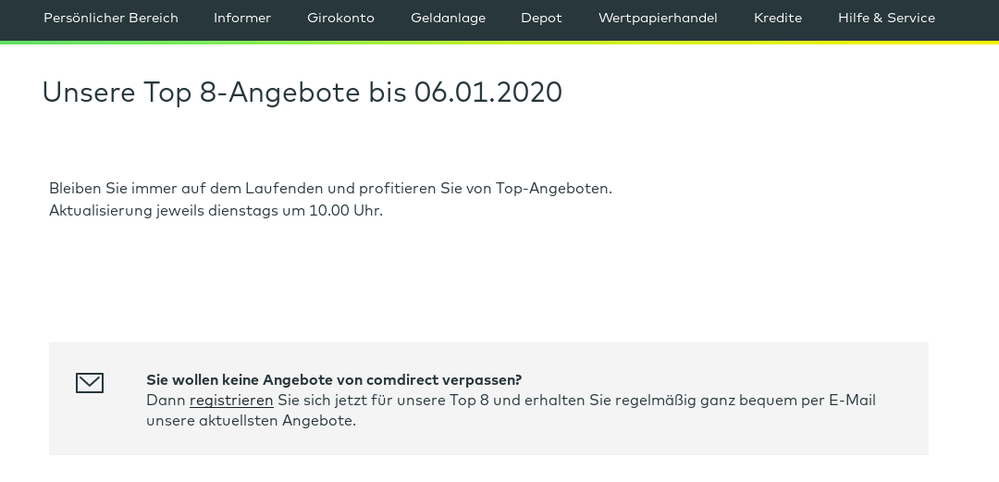999x482 pixels.
Task: Follow the underlined registrieren link
Action: pos(231,400)
